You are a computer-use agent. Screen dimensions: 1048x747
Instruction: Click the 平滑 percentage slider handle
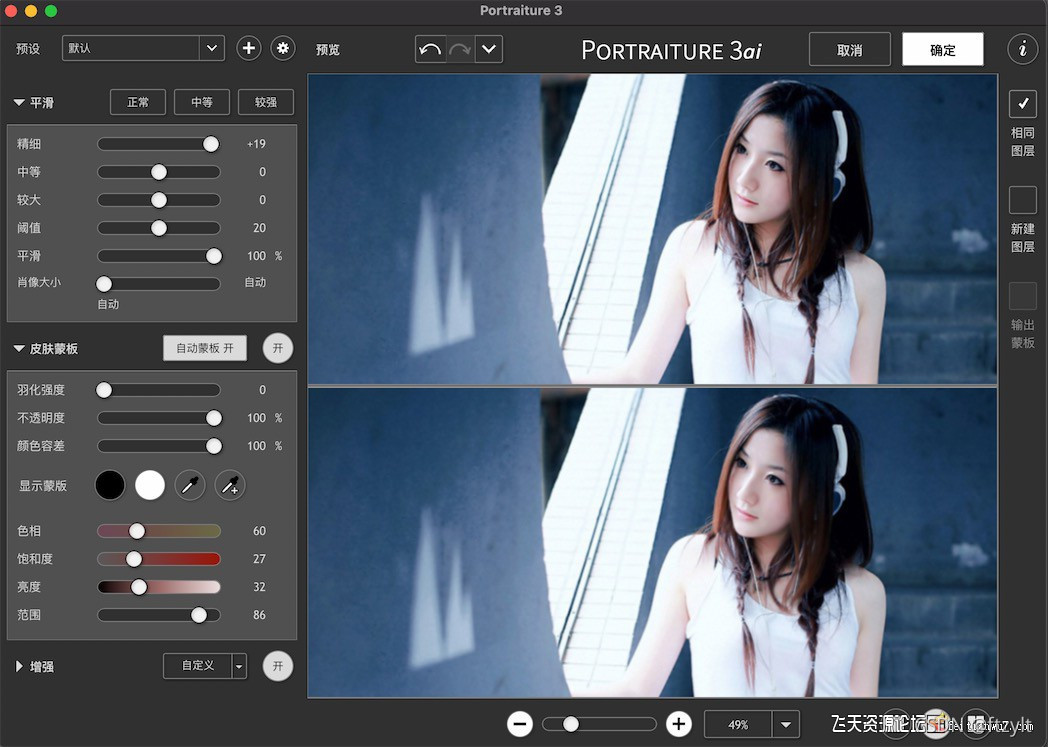point(214,256)
